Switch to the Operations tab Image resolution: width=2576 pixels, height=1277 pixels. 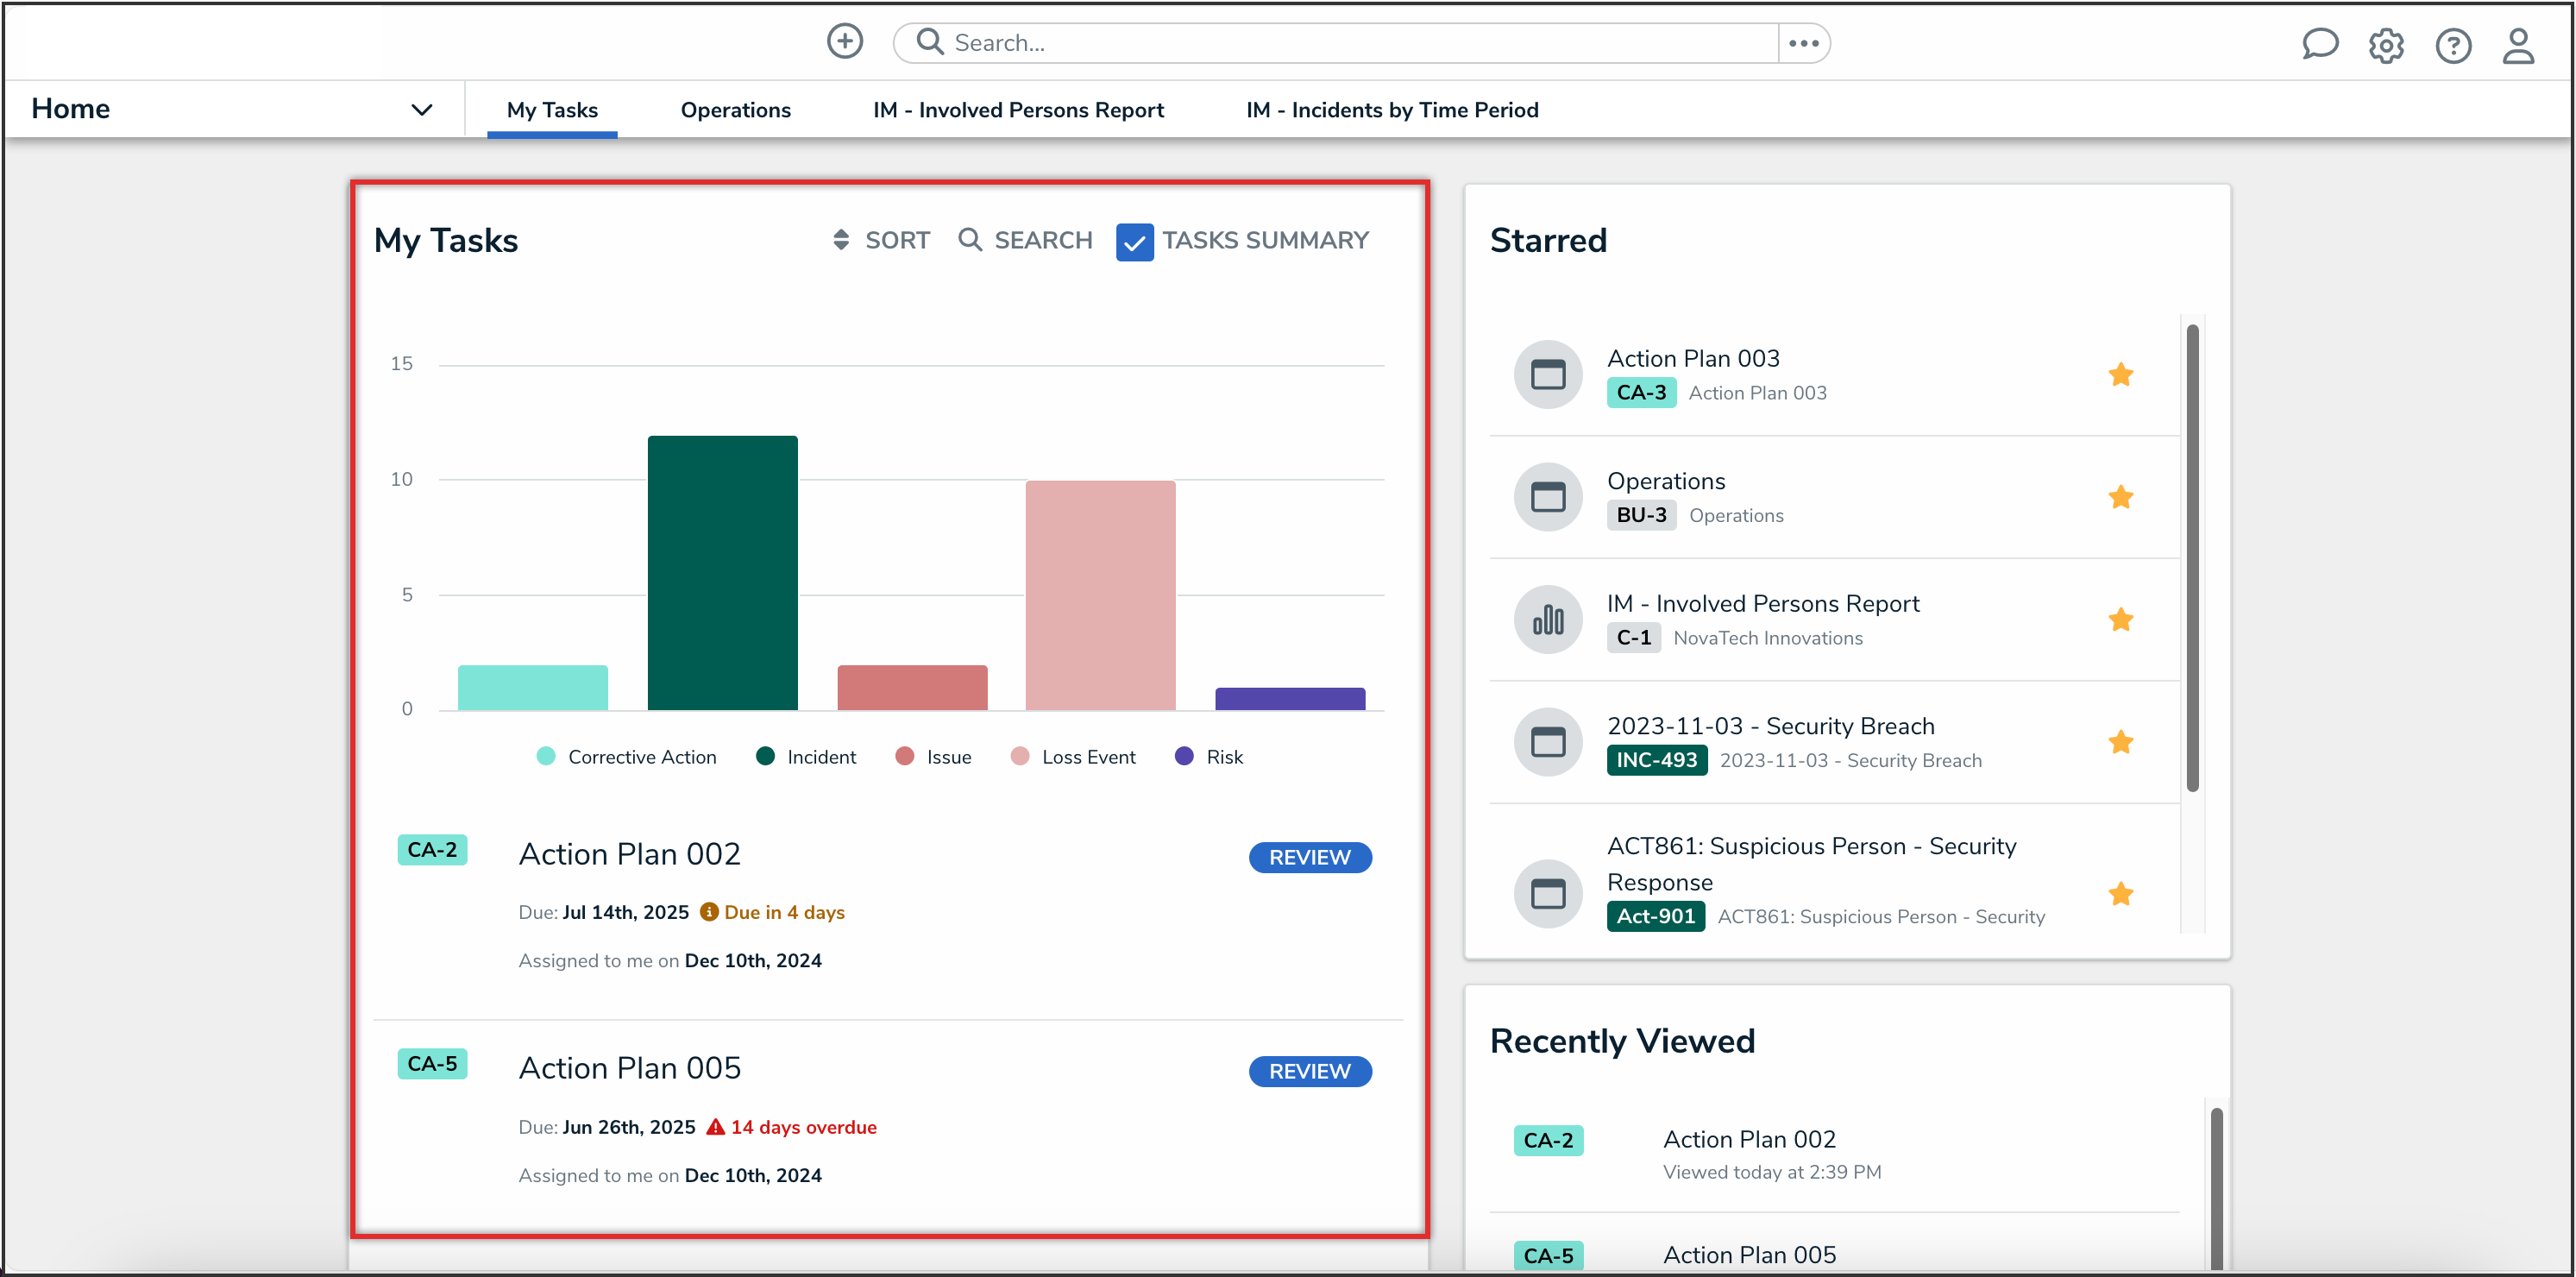pyautogui.click(x=735, y=110)
